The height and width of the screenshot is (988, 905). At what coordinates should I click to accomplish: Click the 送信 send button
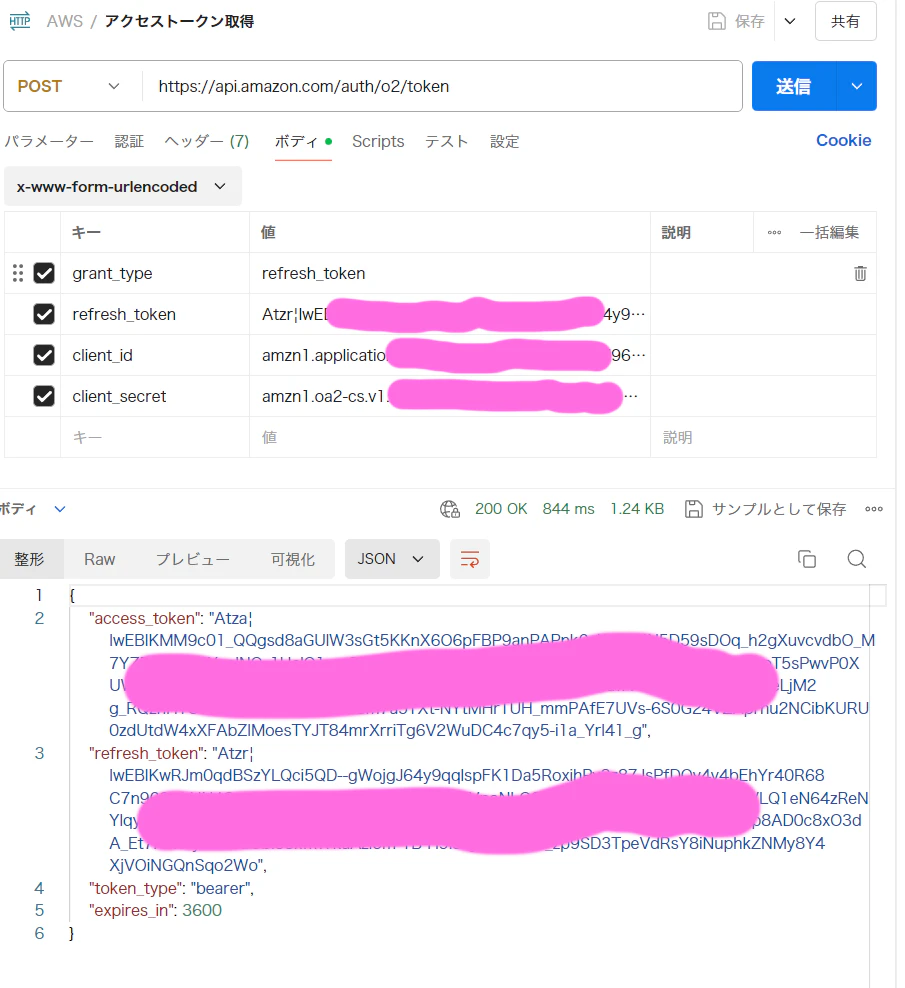[793, 86]
